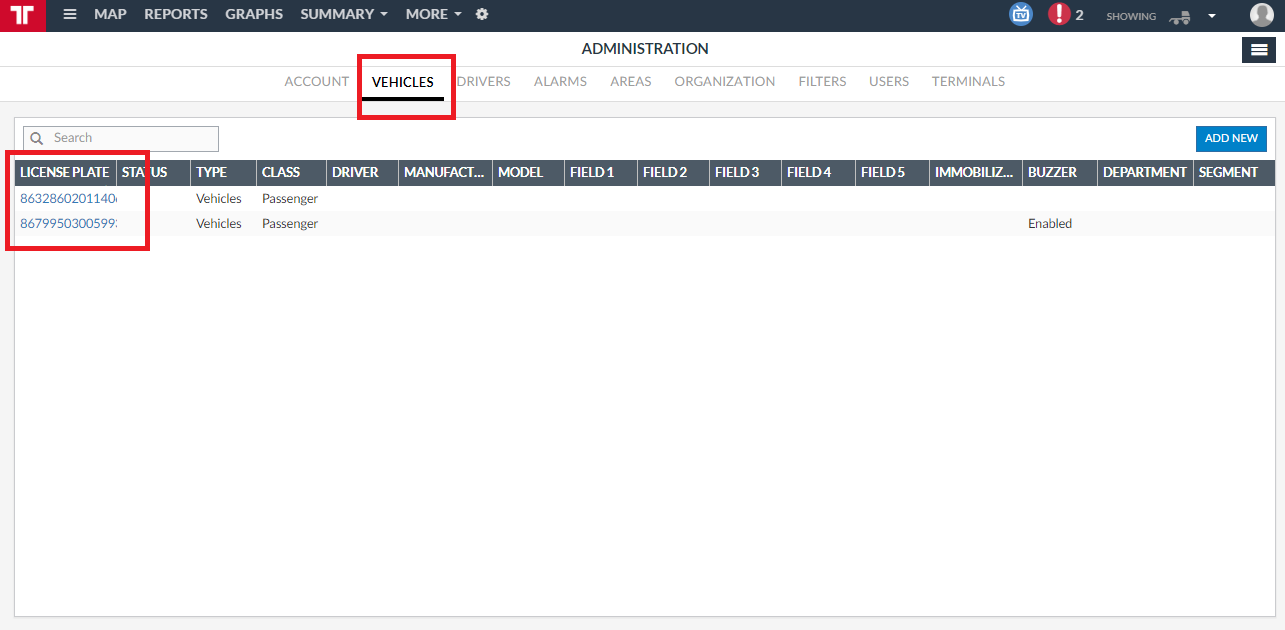The width and height of the screenshot is (1285, 630).
Task: Open settings via the gear icon
Action: [482, 15]
